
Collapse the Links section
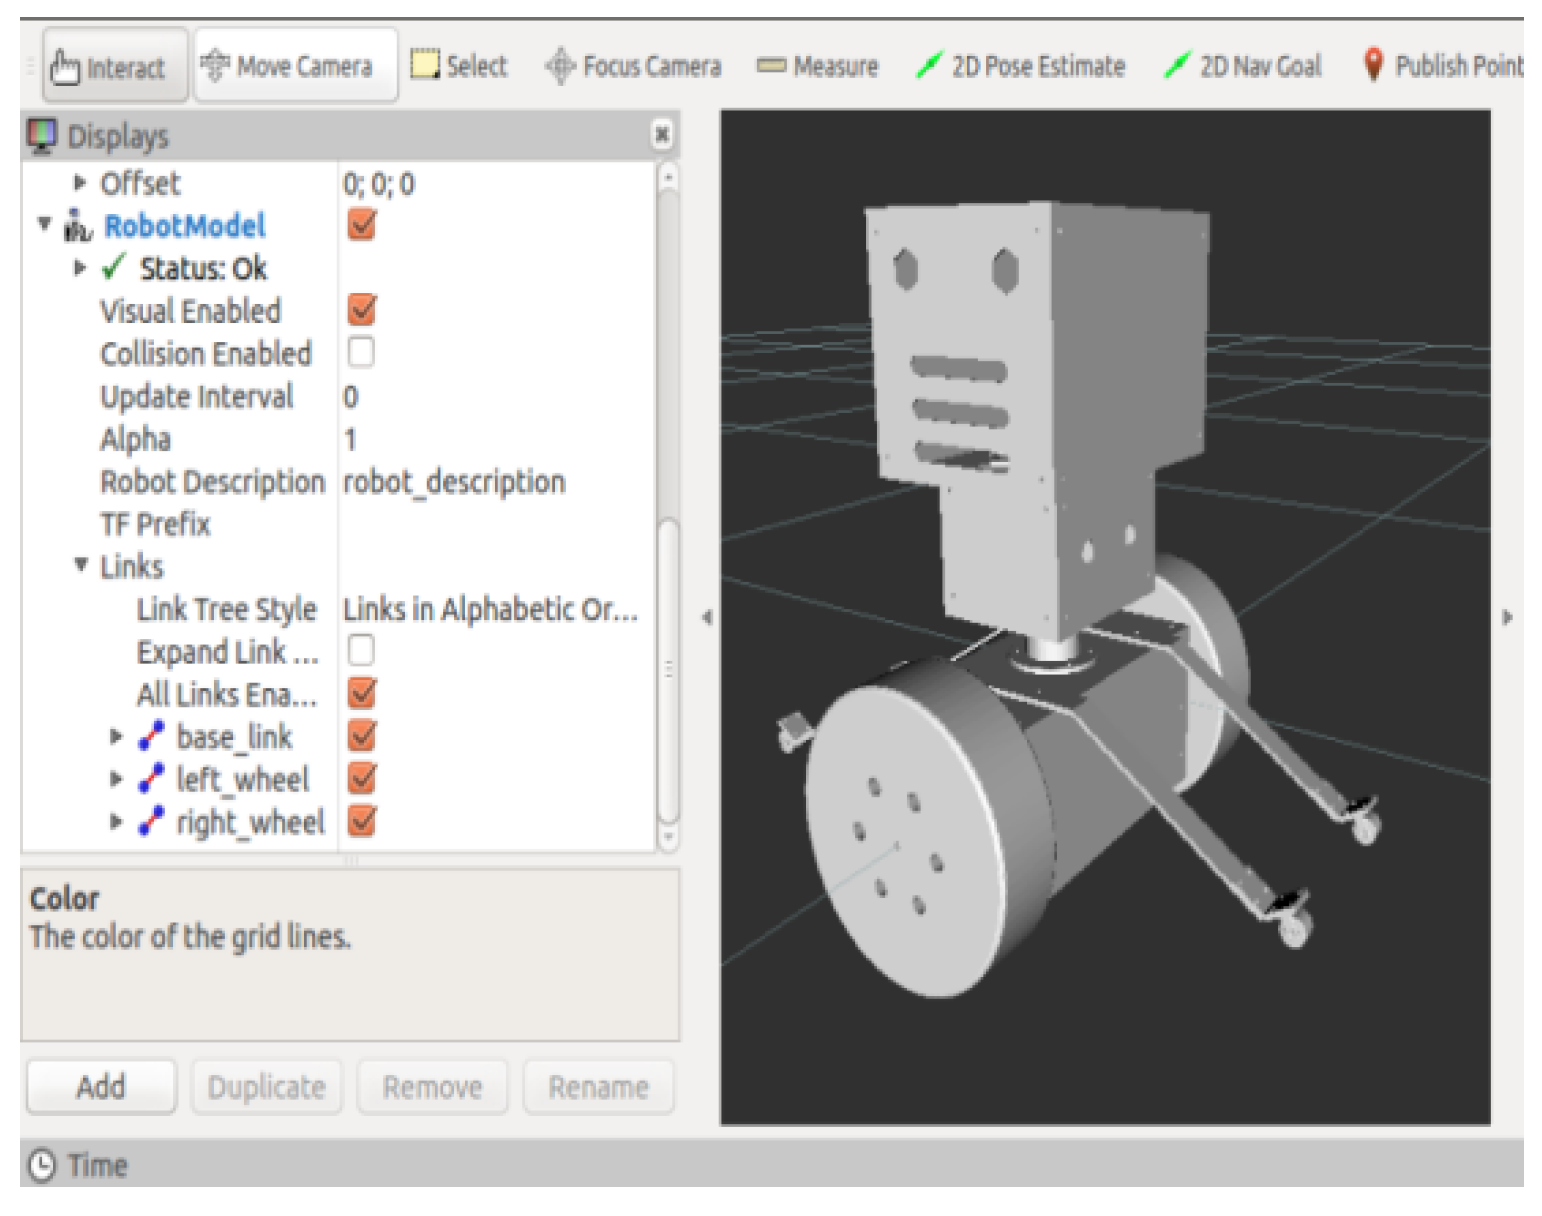point(81,566)
